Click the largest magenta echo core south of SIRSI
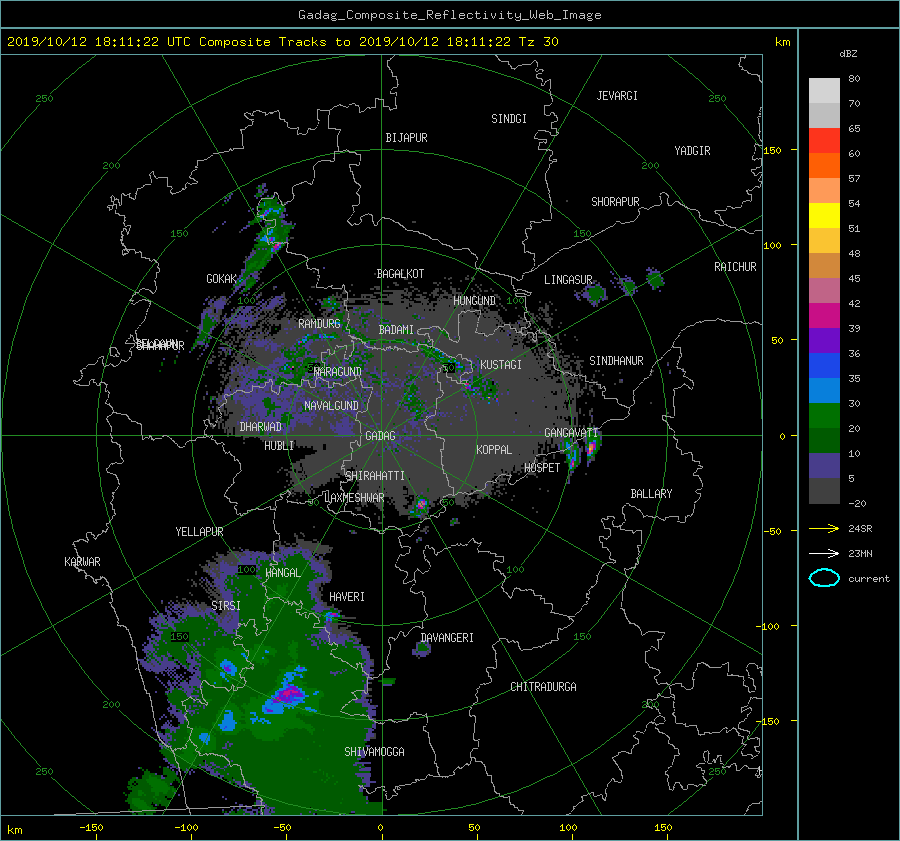The width and height of the screenshot is (900, 841). [x=289, y=694]
